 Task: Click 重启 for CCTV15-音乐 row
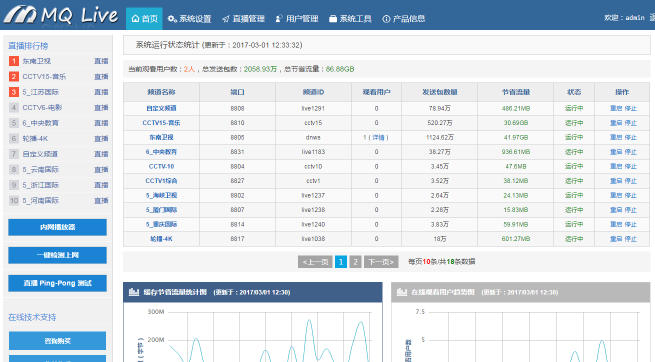[x=616, y=123]
